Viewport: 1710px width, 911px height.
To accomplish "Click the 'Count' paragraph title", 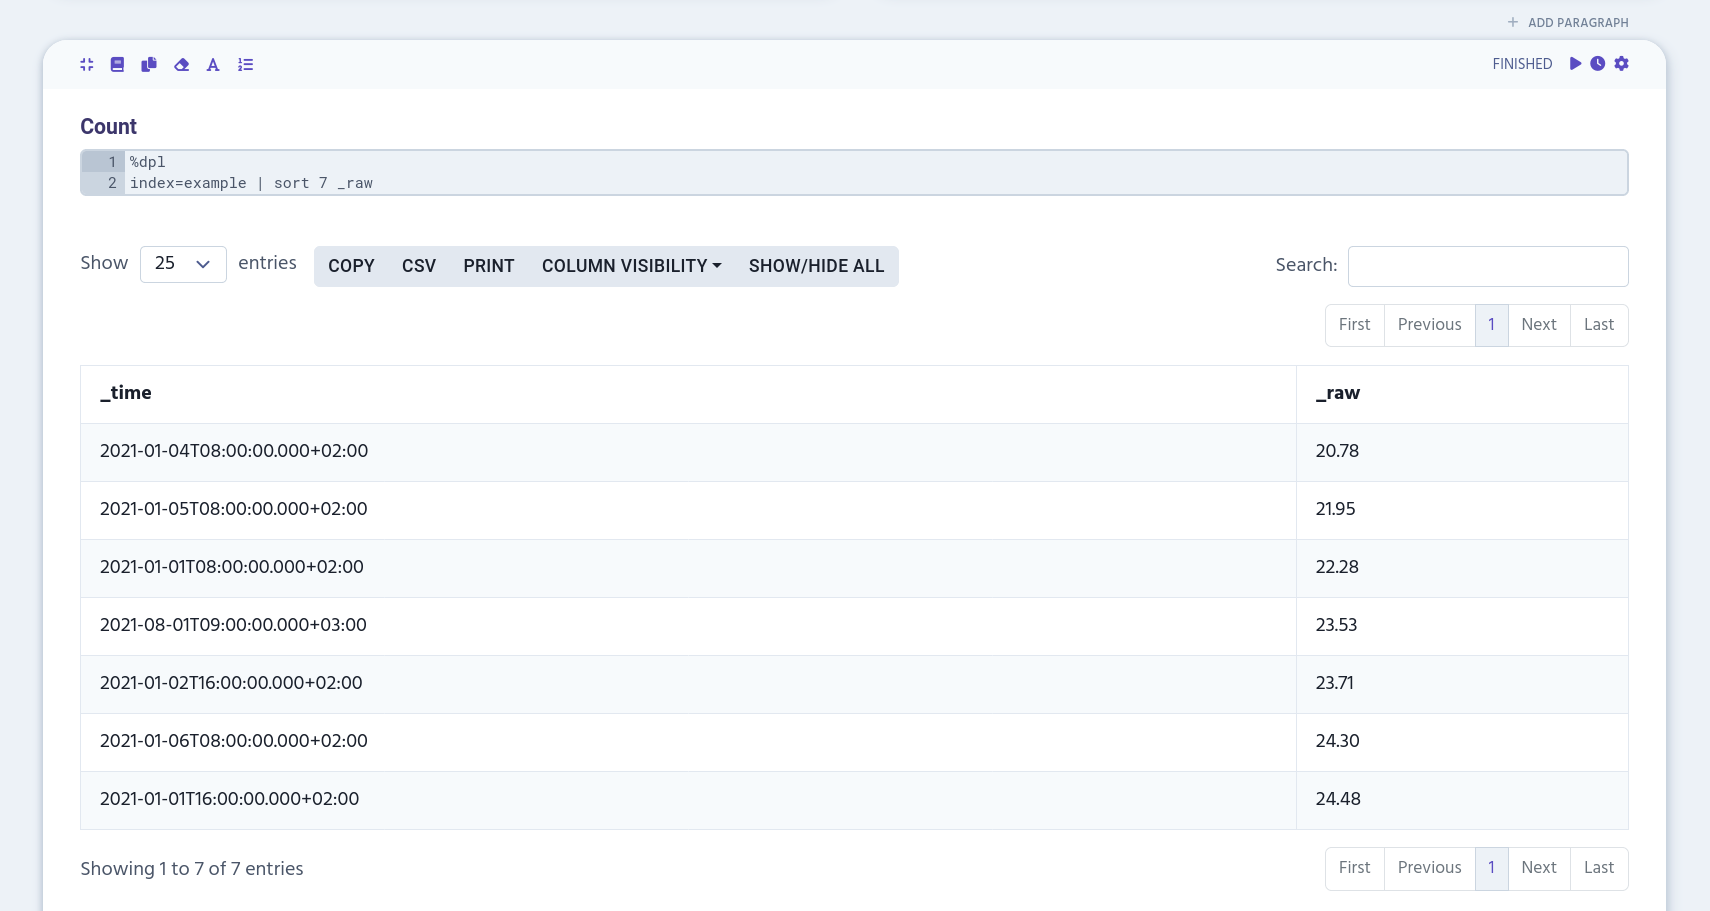I will pos(108,127).
